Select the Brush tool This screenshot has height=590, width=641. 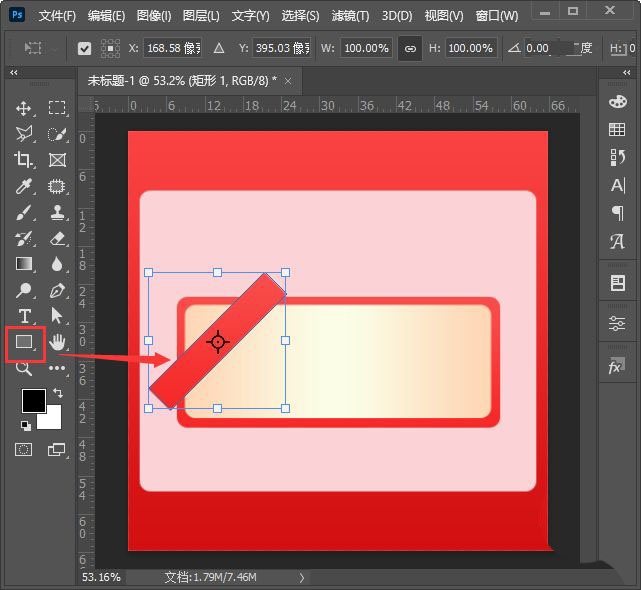[24, 213]
